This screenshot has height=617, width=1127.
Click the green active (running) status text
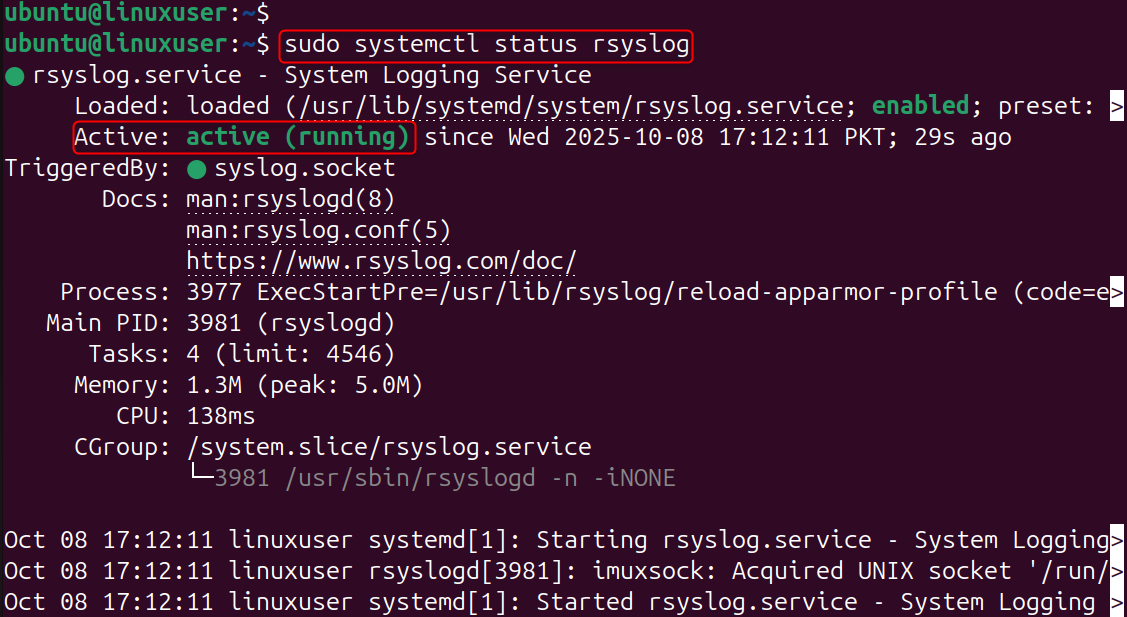pos(298,137)
